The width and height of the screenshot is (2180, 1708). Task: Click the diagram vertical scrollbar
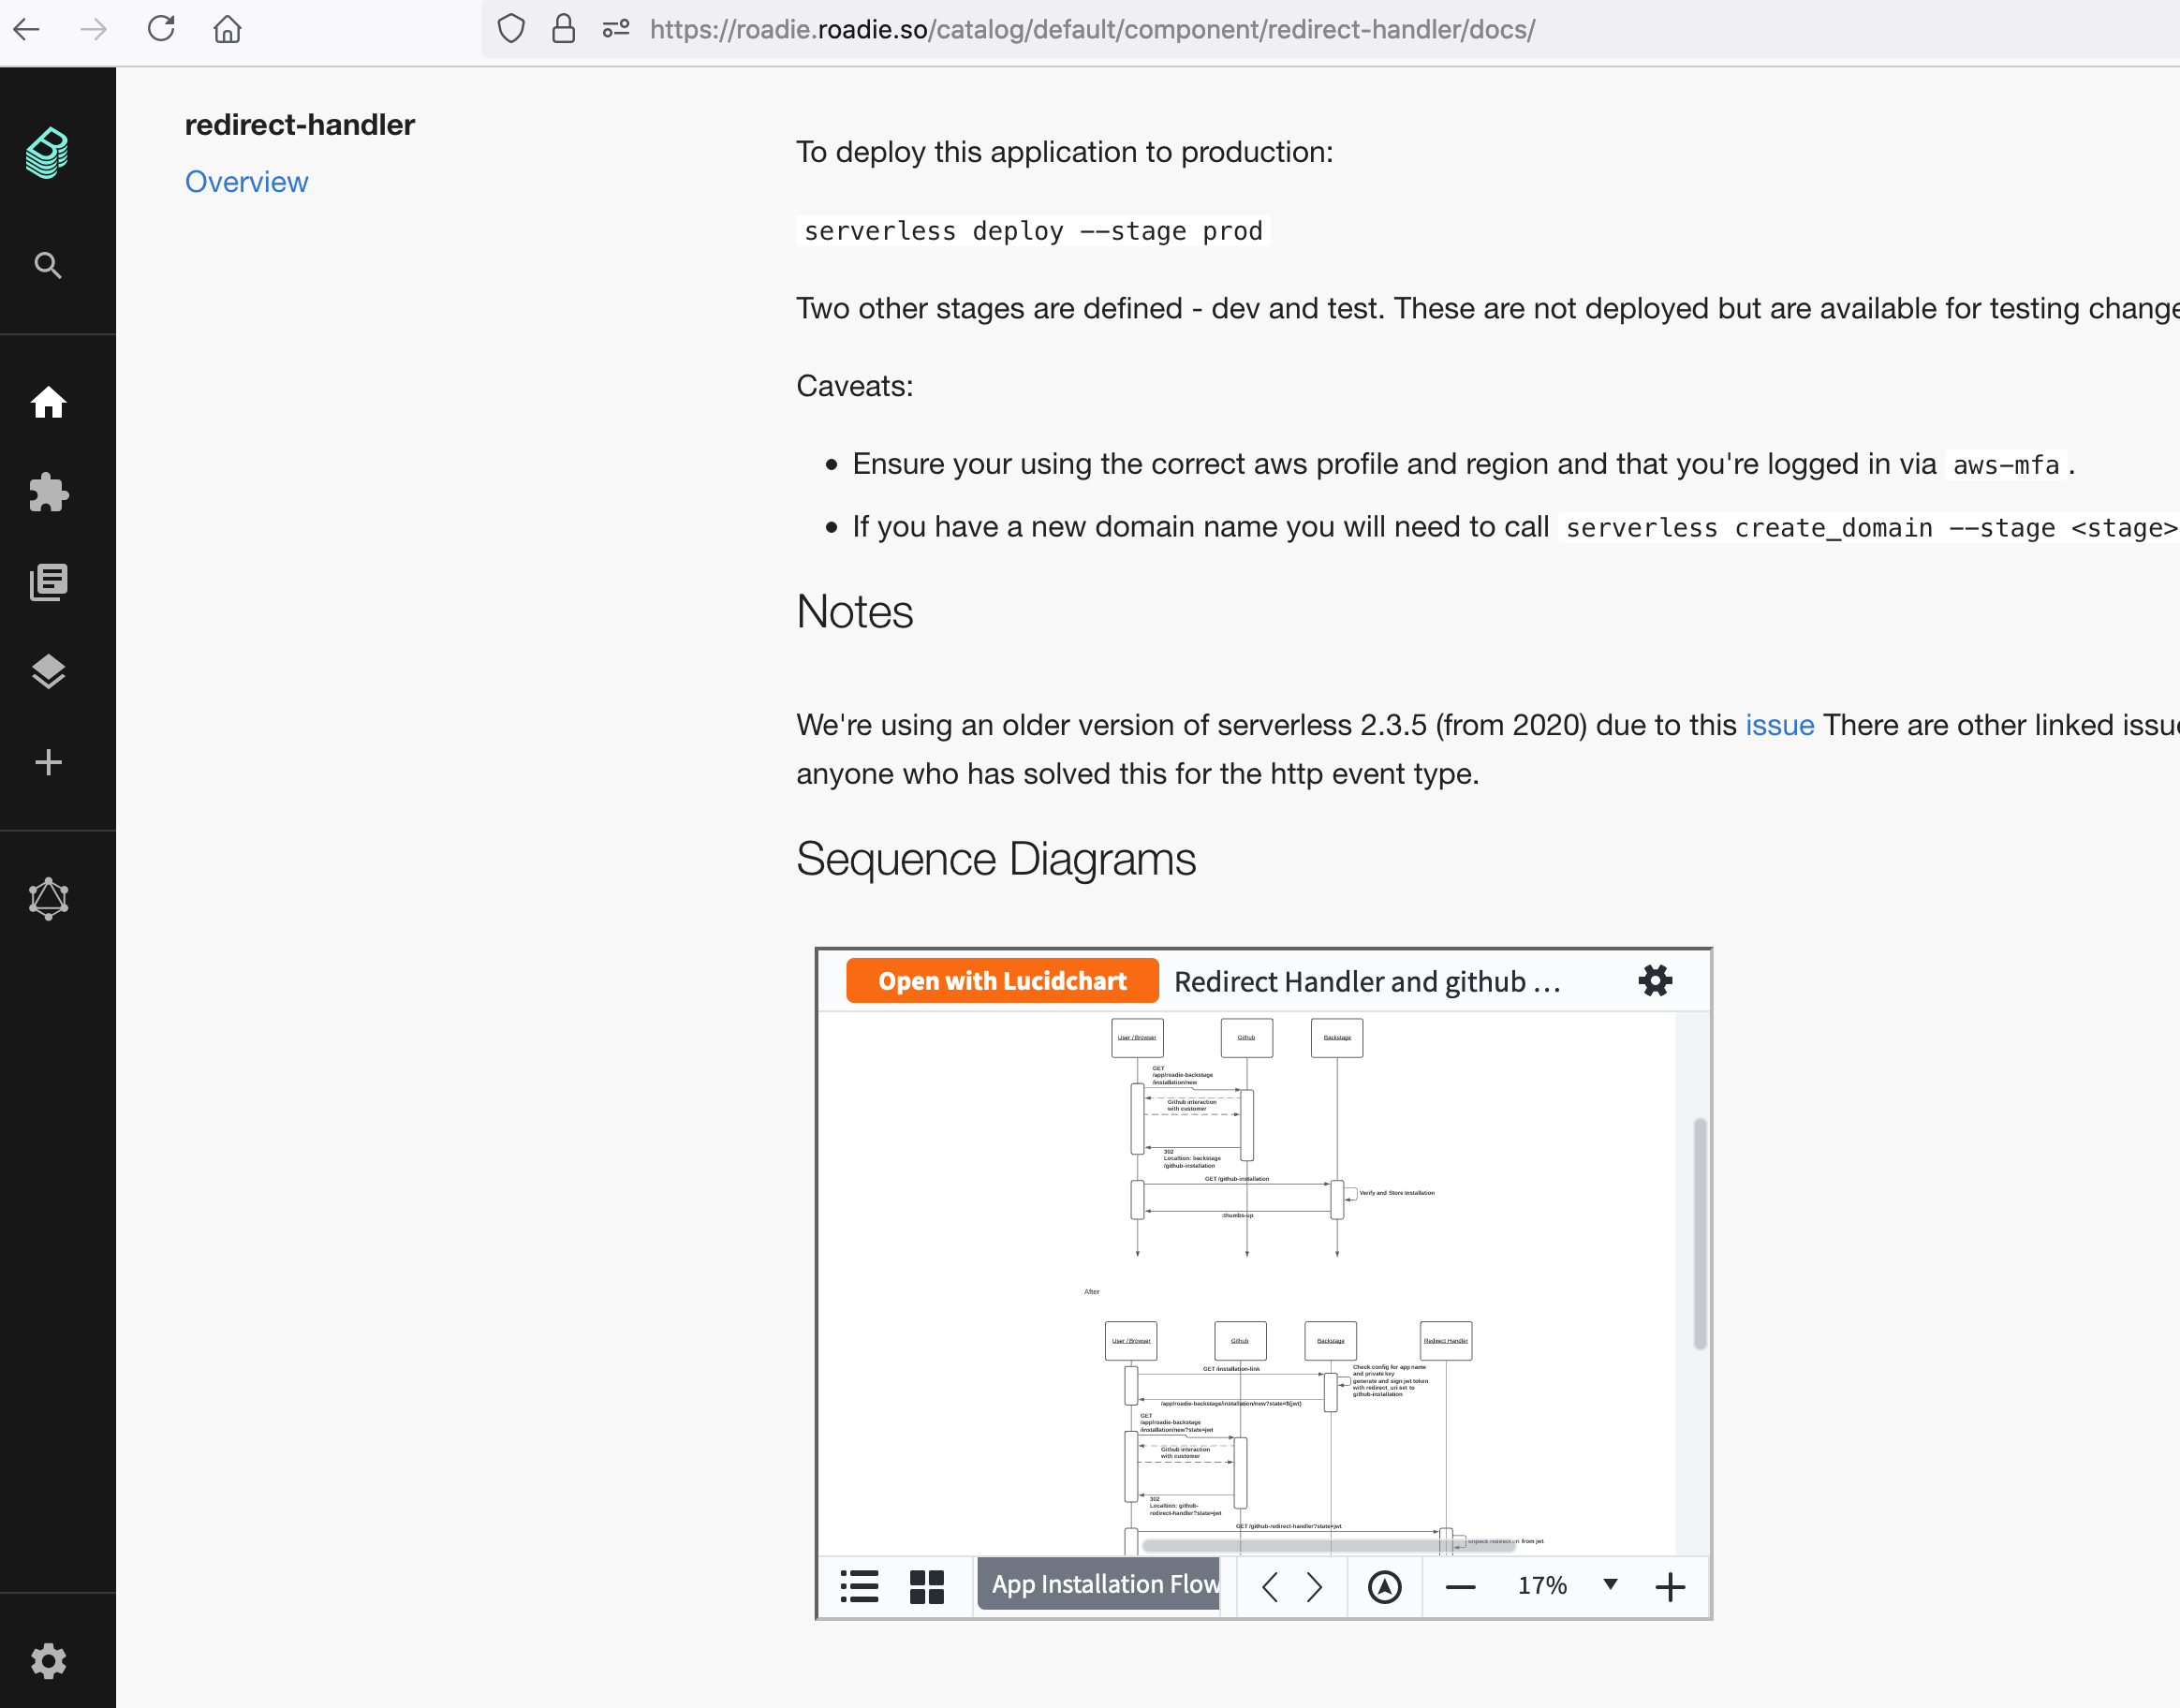[1699, 1233]
